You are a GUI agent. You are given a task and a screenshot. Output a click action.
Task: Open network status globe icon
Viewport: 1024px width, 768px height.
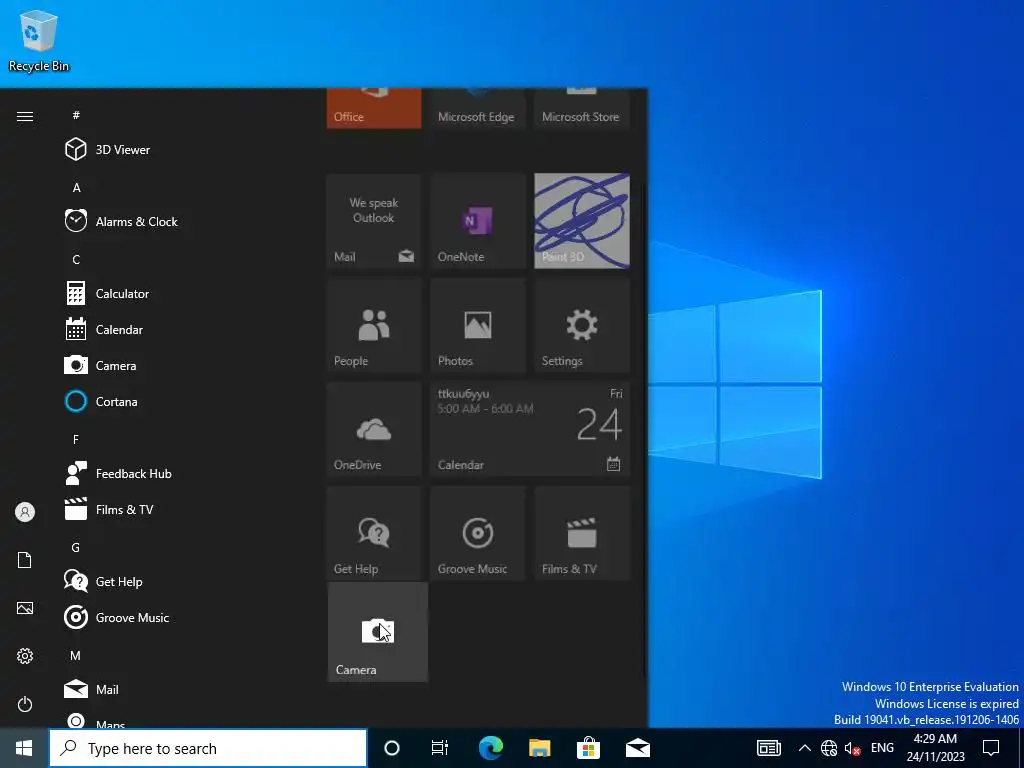pyautogui.click(x=829, y=748)
